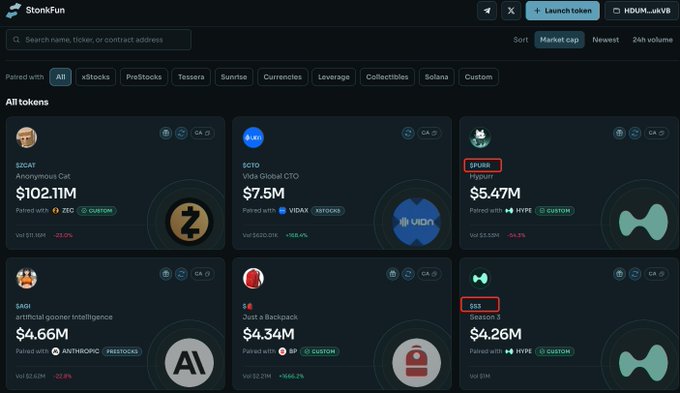Viewport: 680px width, 393px height.
Task: Filter tokens by Currencies
Action: click(282, 77)
